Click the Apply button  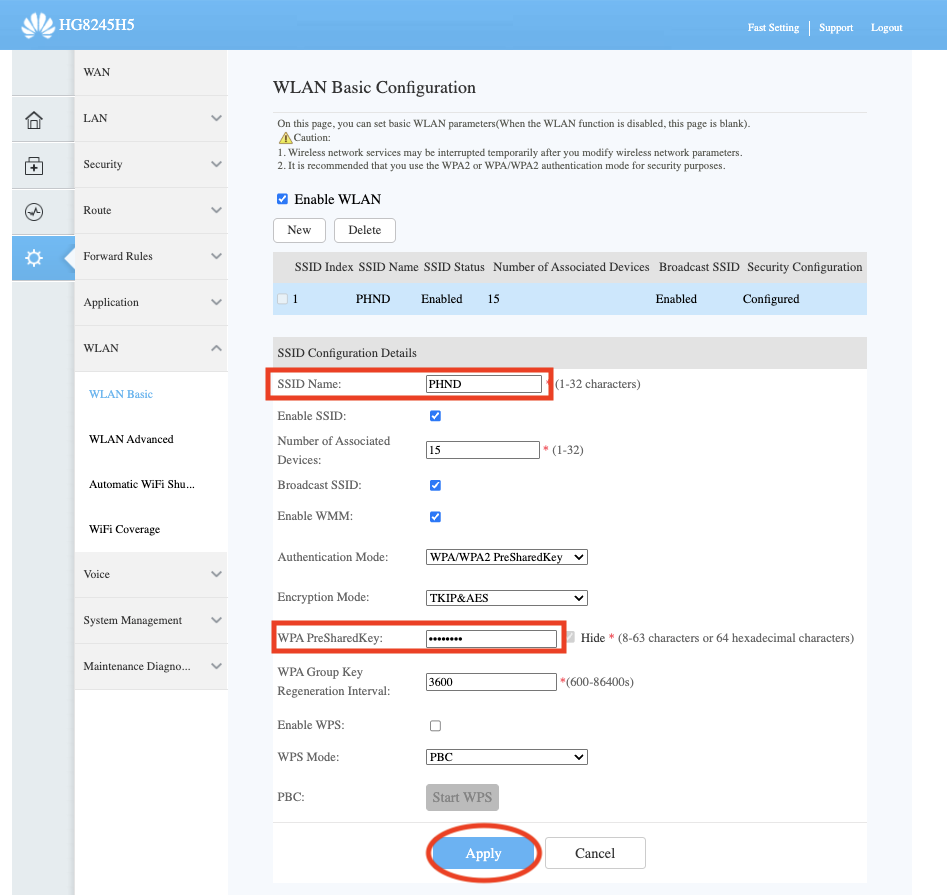pos(483,853)
